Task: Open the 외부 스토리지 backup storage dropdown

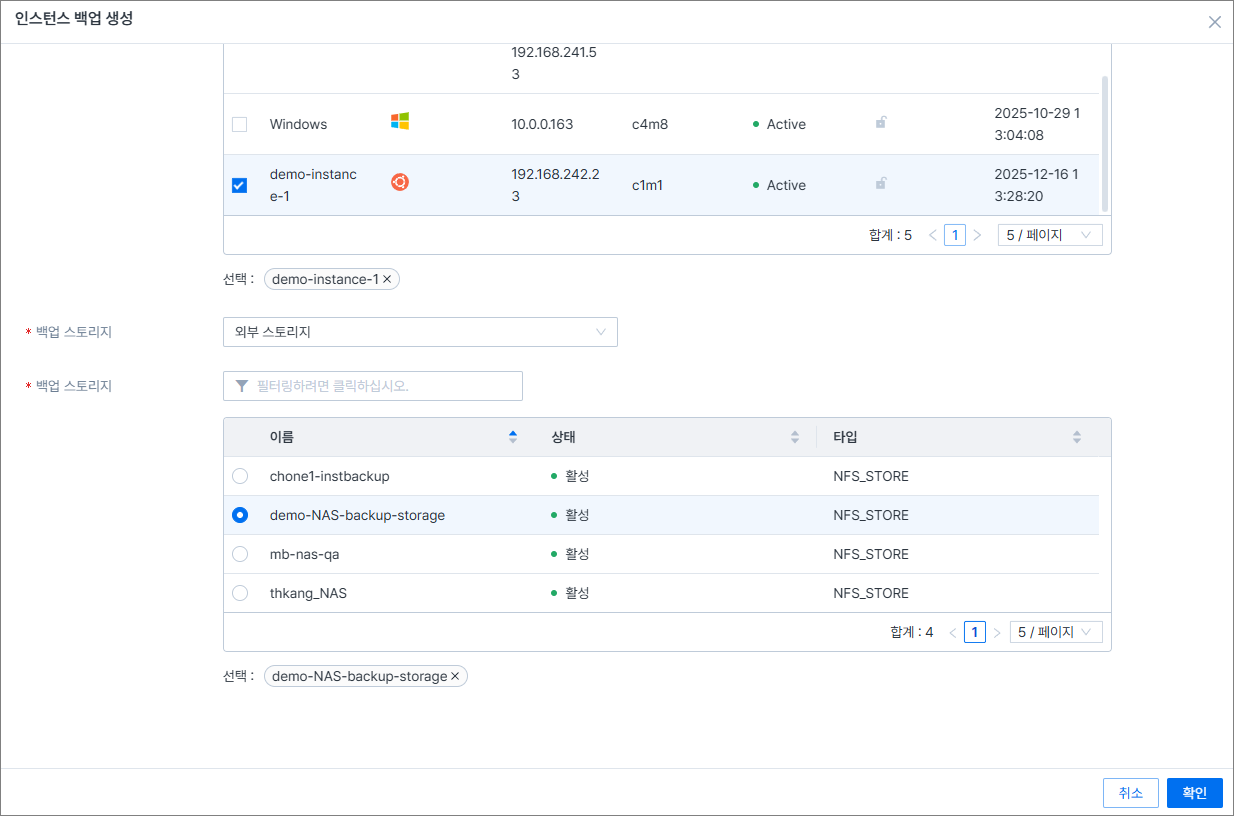Action: pos(420,332)
